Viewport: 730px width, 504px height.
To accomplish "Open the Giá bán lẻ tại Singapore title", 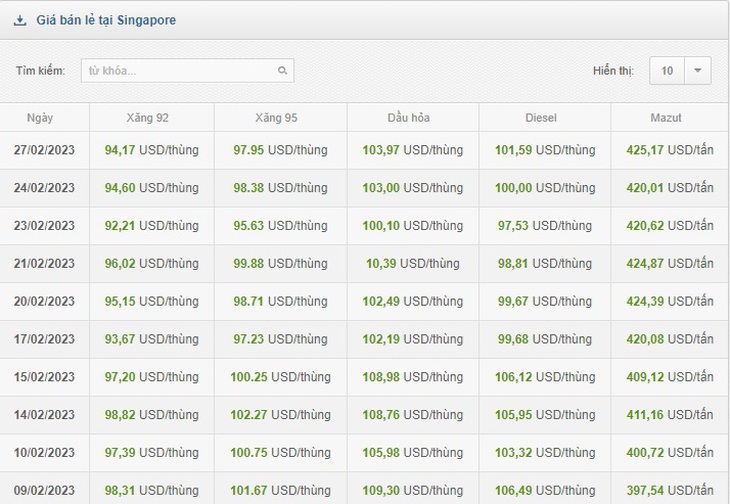I will coord(106,20).
